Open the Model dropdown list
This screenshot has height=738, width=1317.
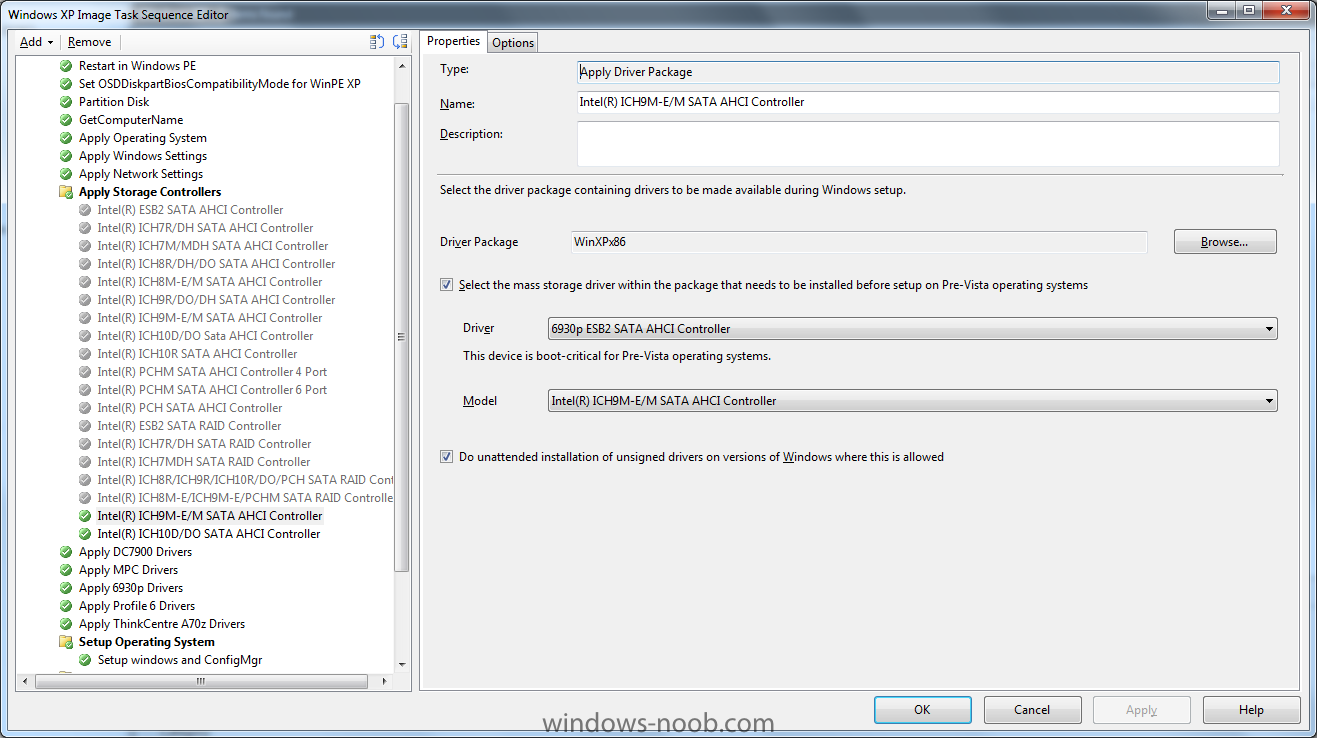912,401
